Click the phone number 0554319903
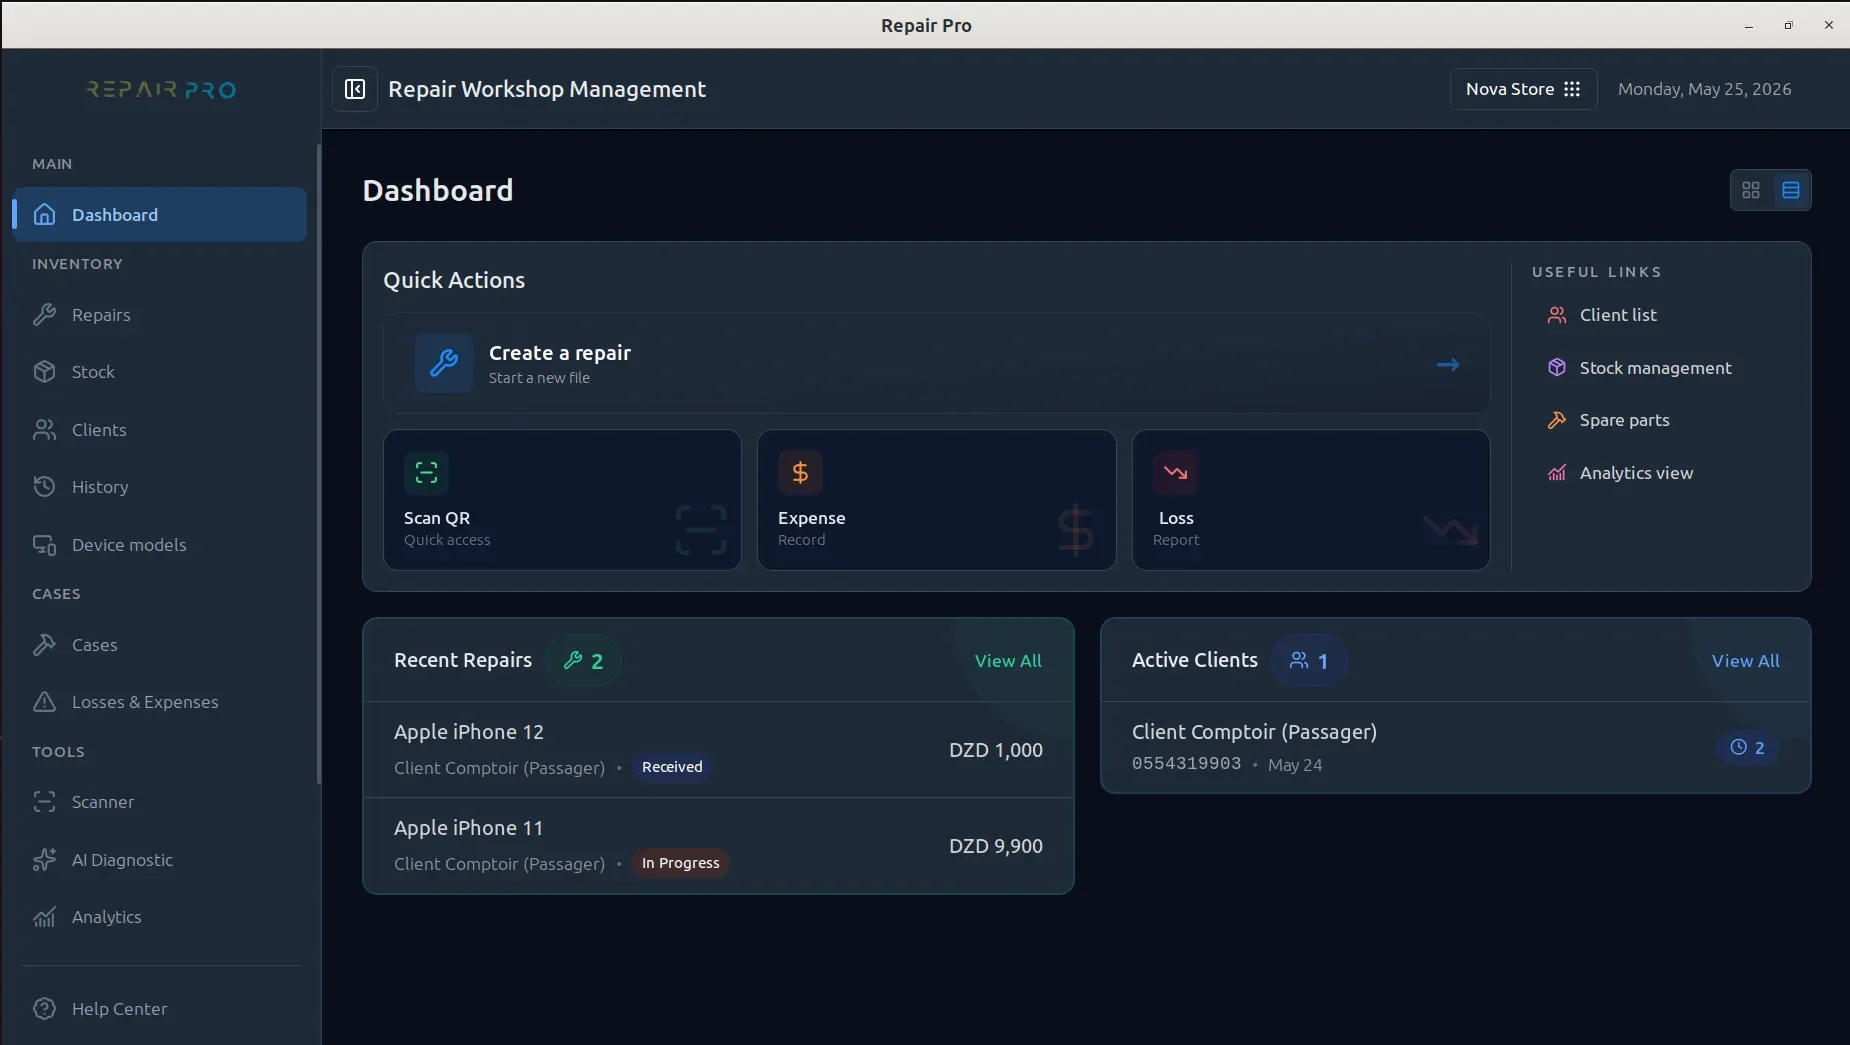 [1186, 764]
